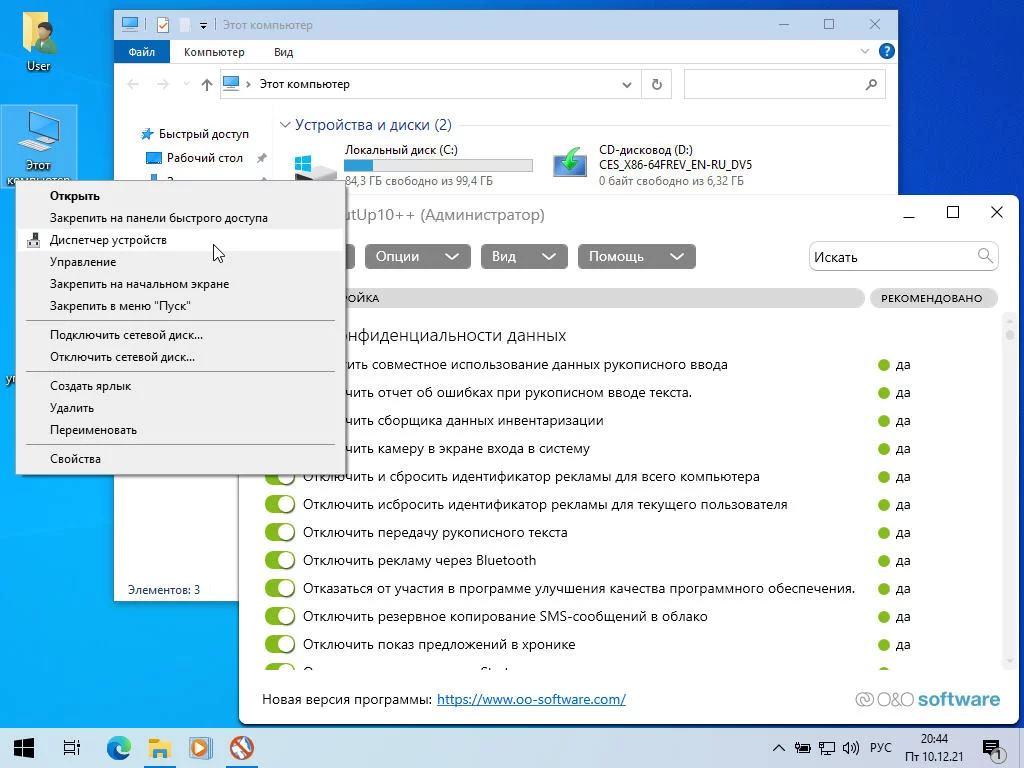Image resolution: width=1024 pixels, height=768 pixels.
Task: Click Quick Access star icon in sidebar
Action: click(148, 134)
